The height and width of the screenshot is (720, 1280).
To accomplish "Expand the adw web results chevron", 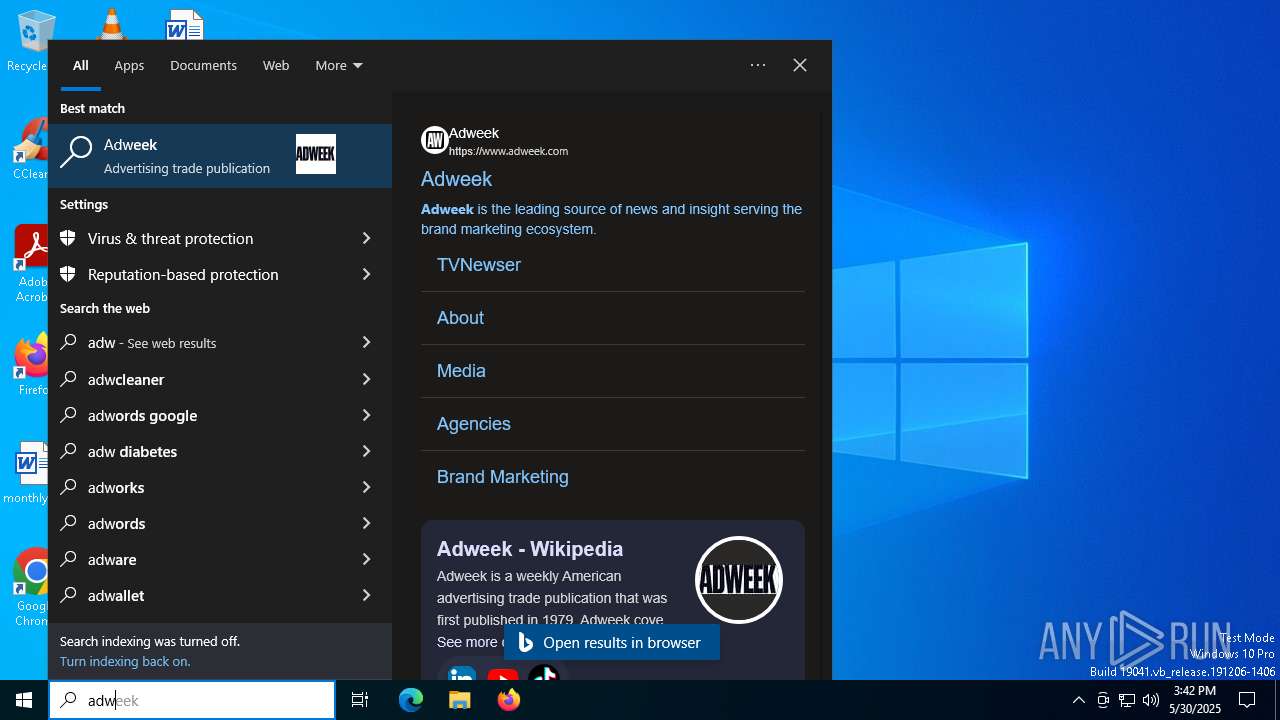I will [x=366, y=342].
